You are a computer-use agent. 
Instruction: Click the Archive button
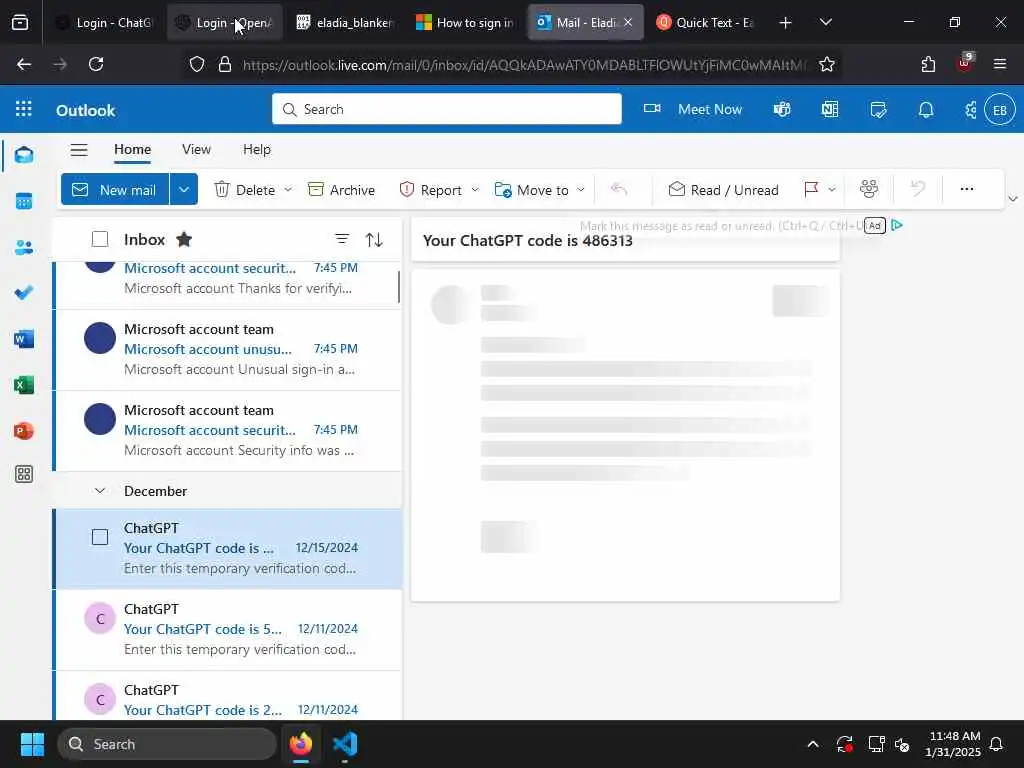pyautogui.click(x=342, y=189)
